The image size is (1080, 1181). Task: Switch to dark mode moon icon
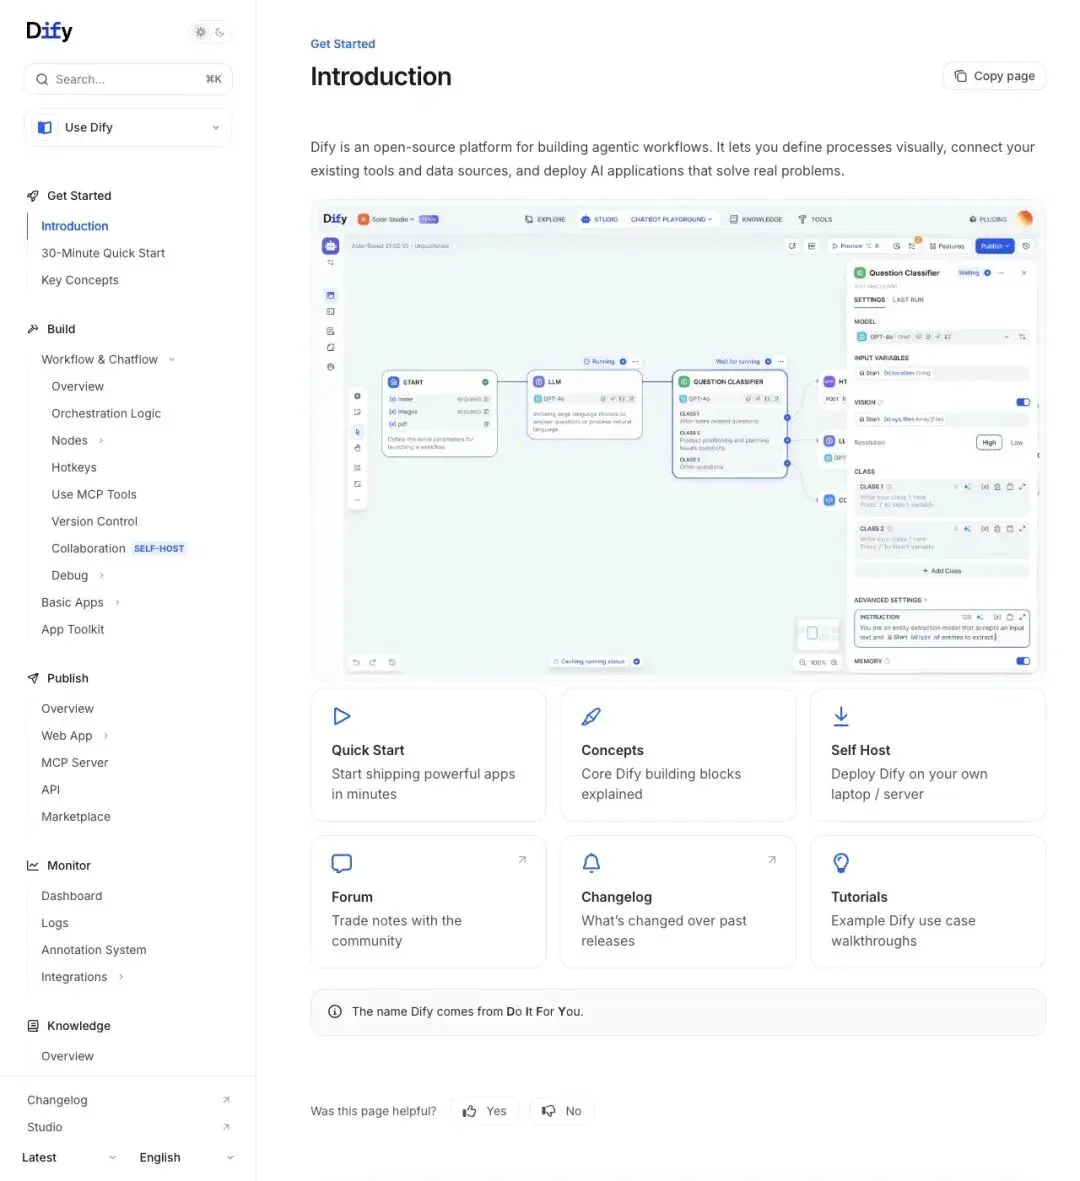[x=220, y=32]
